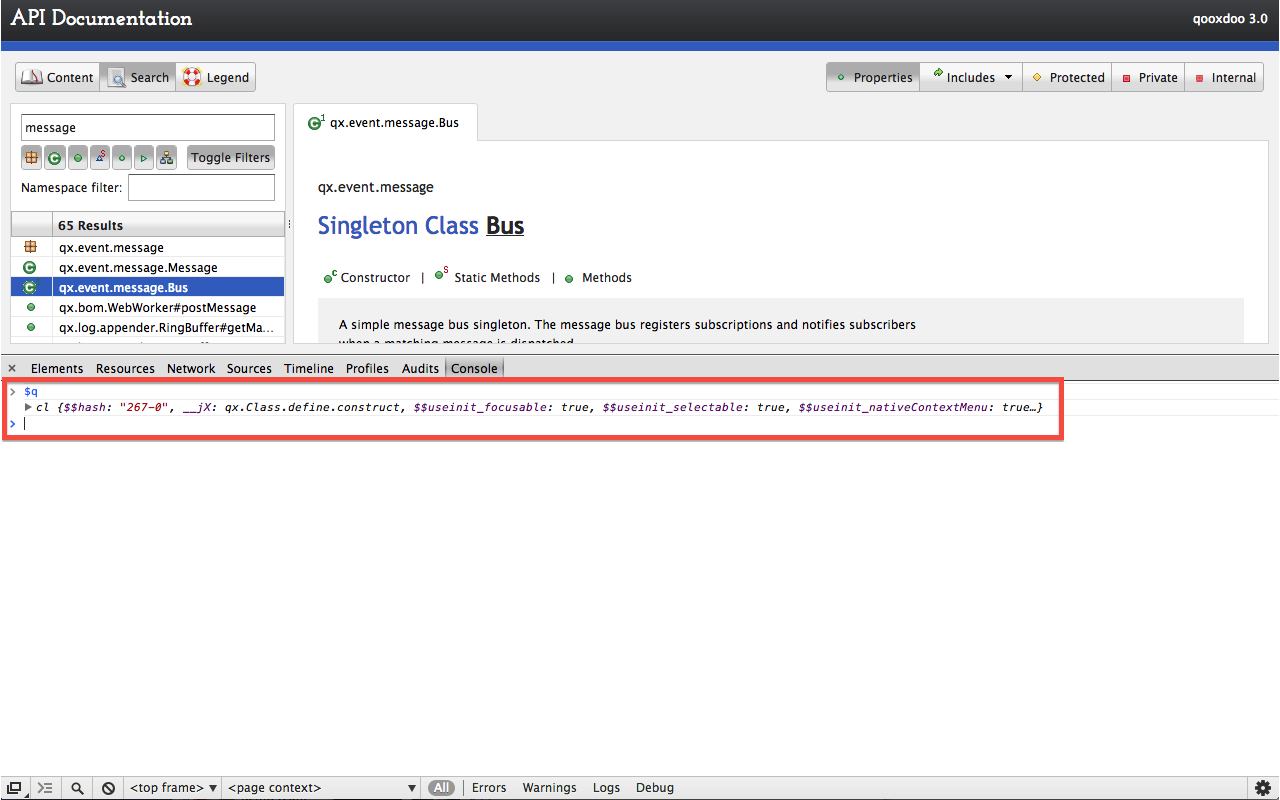Click the show console drawer icon

(x=14, y=787)
